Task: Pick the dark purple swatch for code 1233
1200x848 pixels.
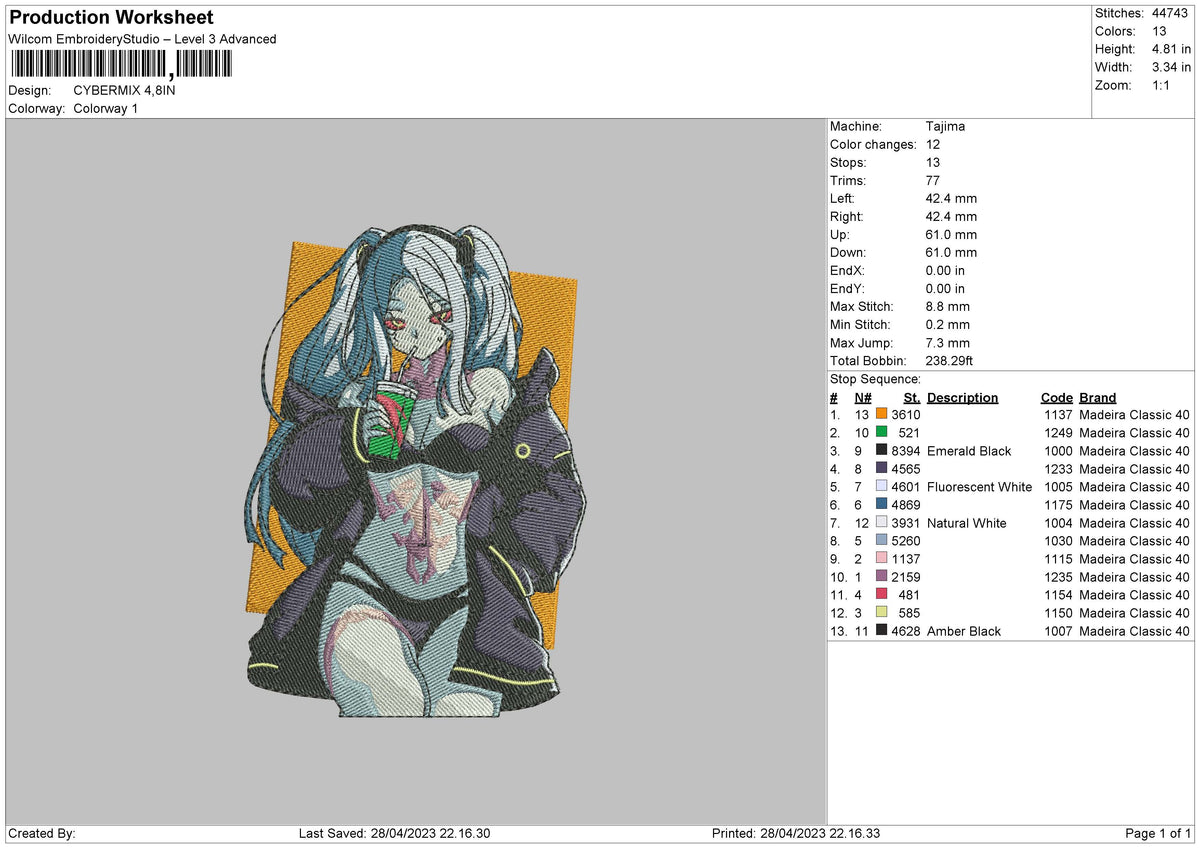Action: [x=881, y=468]
